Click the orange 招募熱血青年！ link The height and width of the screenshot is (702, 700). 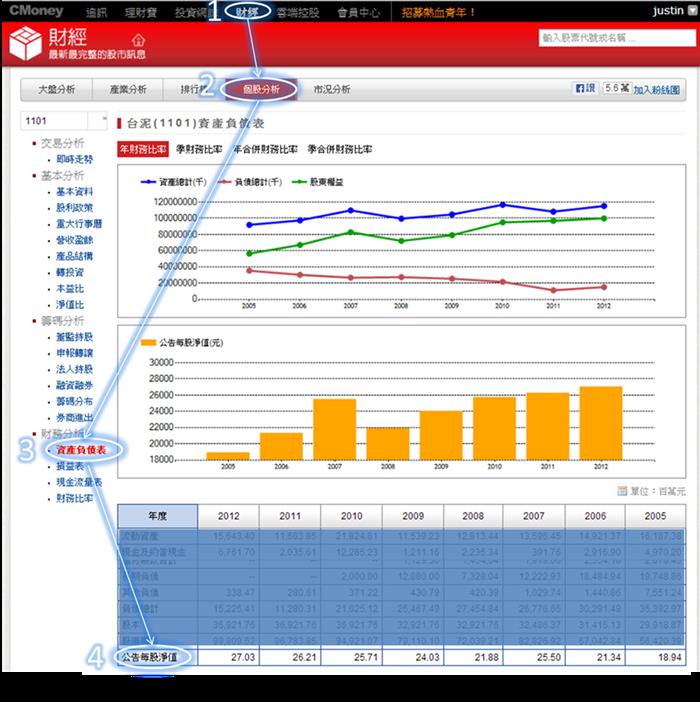[439, 13]
